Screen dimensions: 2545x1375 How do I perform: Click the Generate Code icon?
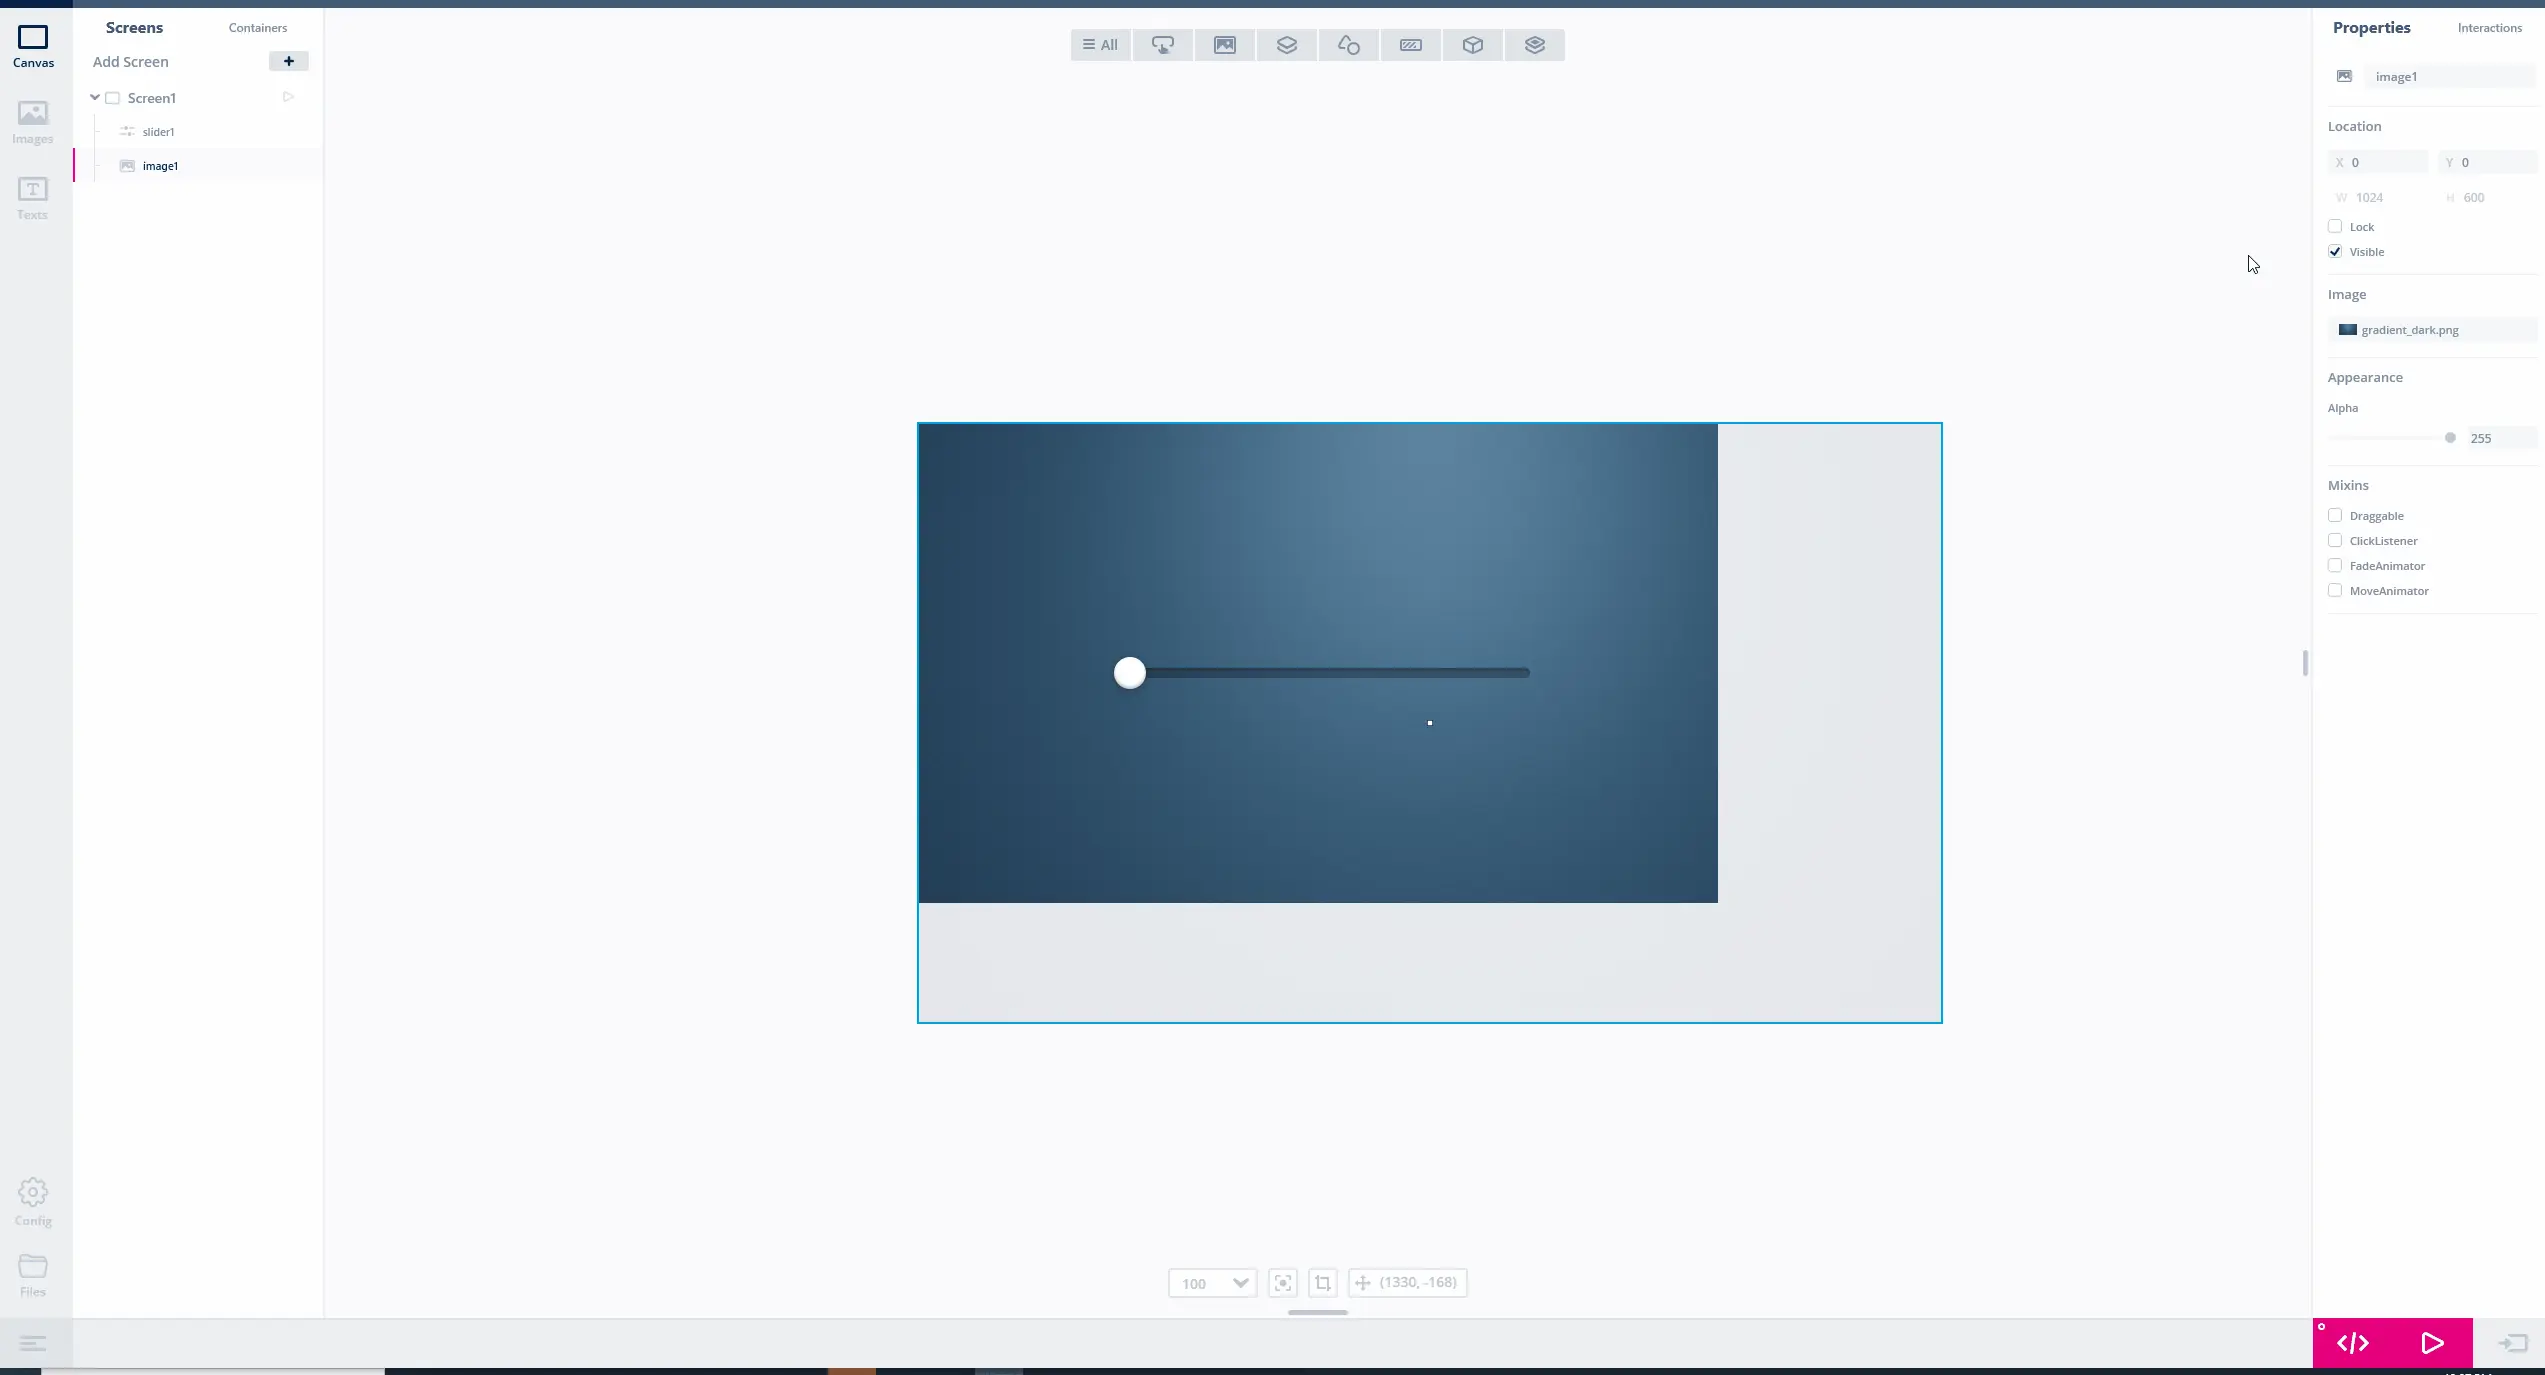pyautogui.click(x=2353, y=1343)
